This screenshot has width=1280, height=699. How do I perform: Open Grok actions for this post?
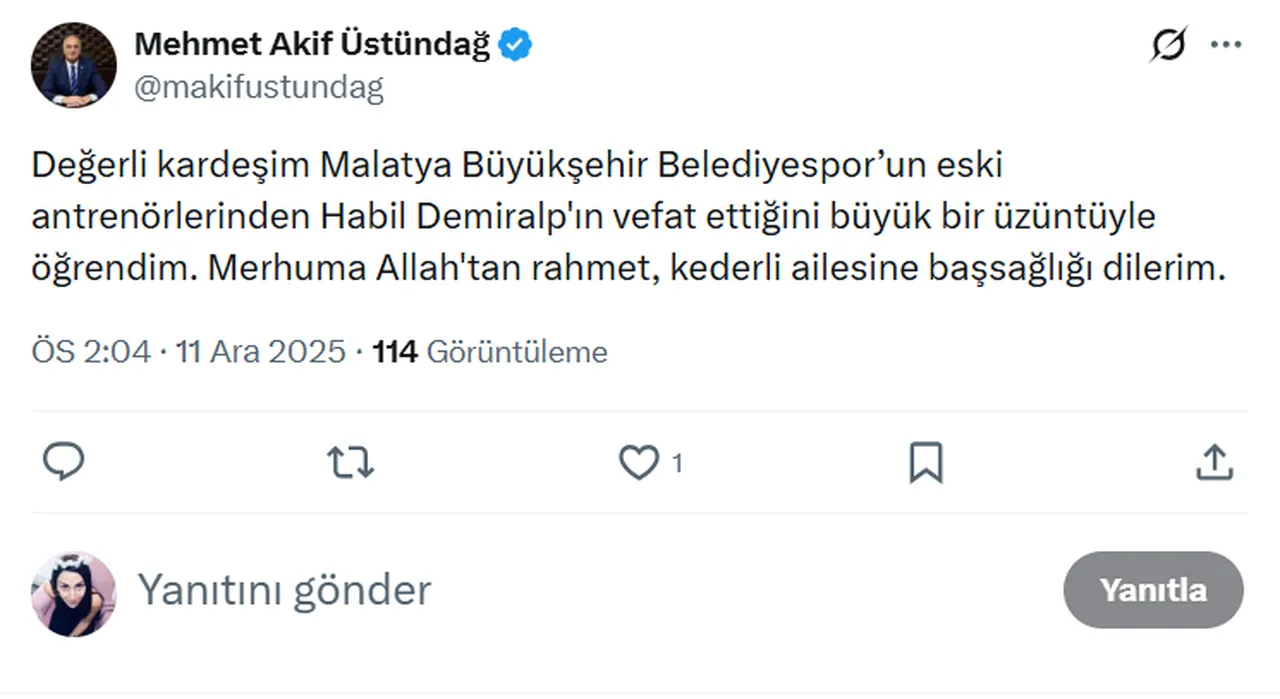[1168, 44]
